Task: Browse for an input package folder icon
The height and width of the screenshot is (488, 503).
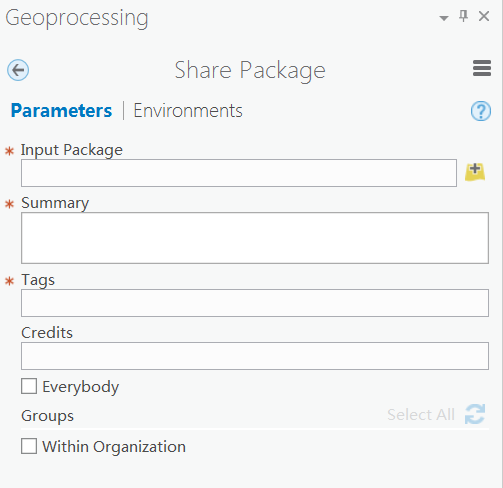Action: [x=475, y=172]
